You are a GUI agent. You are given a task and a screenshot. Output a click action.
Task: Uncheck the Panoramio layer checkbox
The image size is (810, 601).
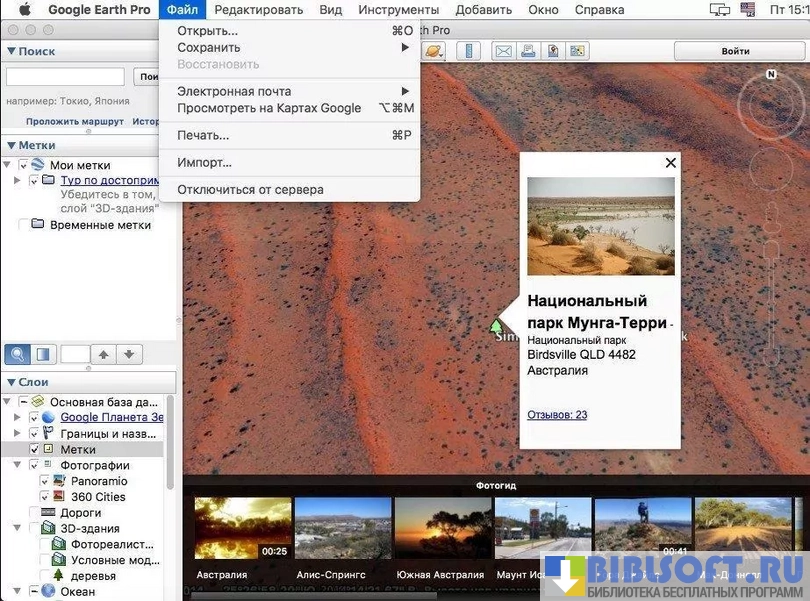(45, 481)
